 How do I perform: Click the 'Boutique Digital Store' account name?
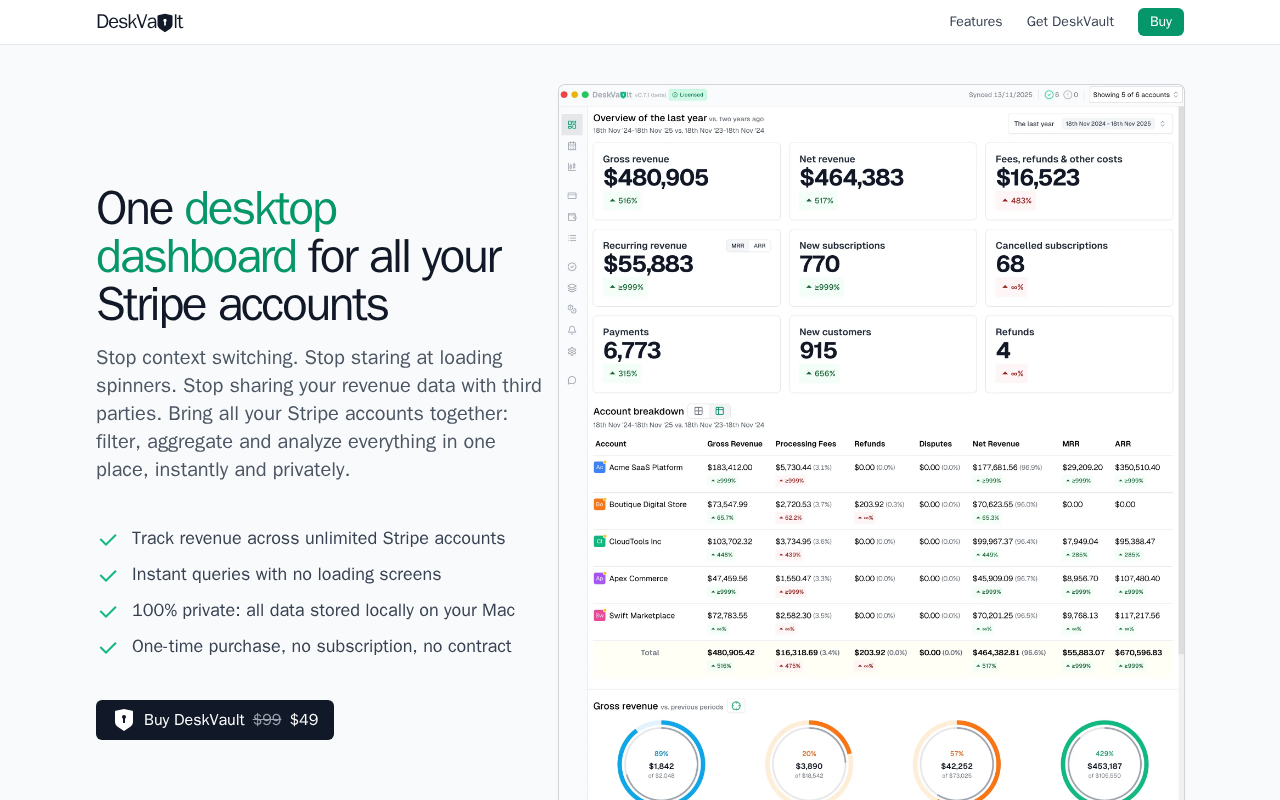click(x=648, y=504)
